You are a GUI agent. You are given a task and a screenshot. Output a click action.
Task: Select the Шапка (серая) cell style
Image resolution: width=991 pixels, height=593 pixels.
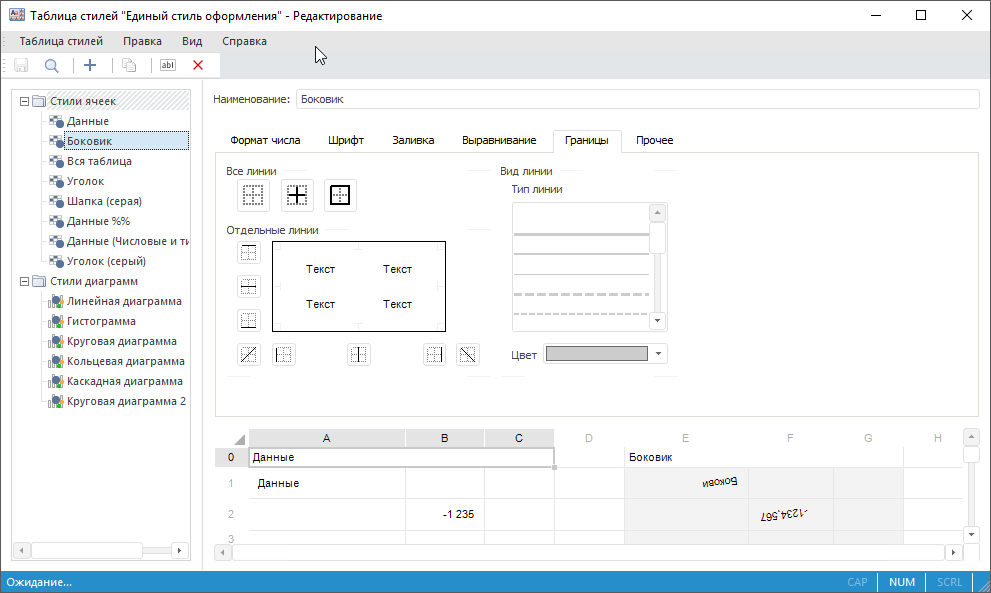(103, 201)
